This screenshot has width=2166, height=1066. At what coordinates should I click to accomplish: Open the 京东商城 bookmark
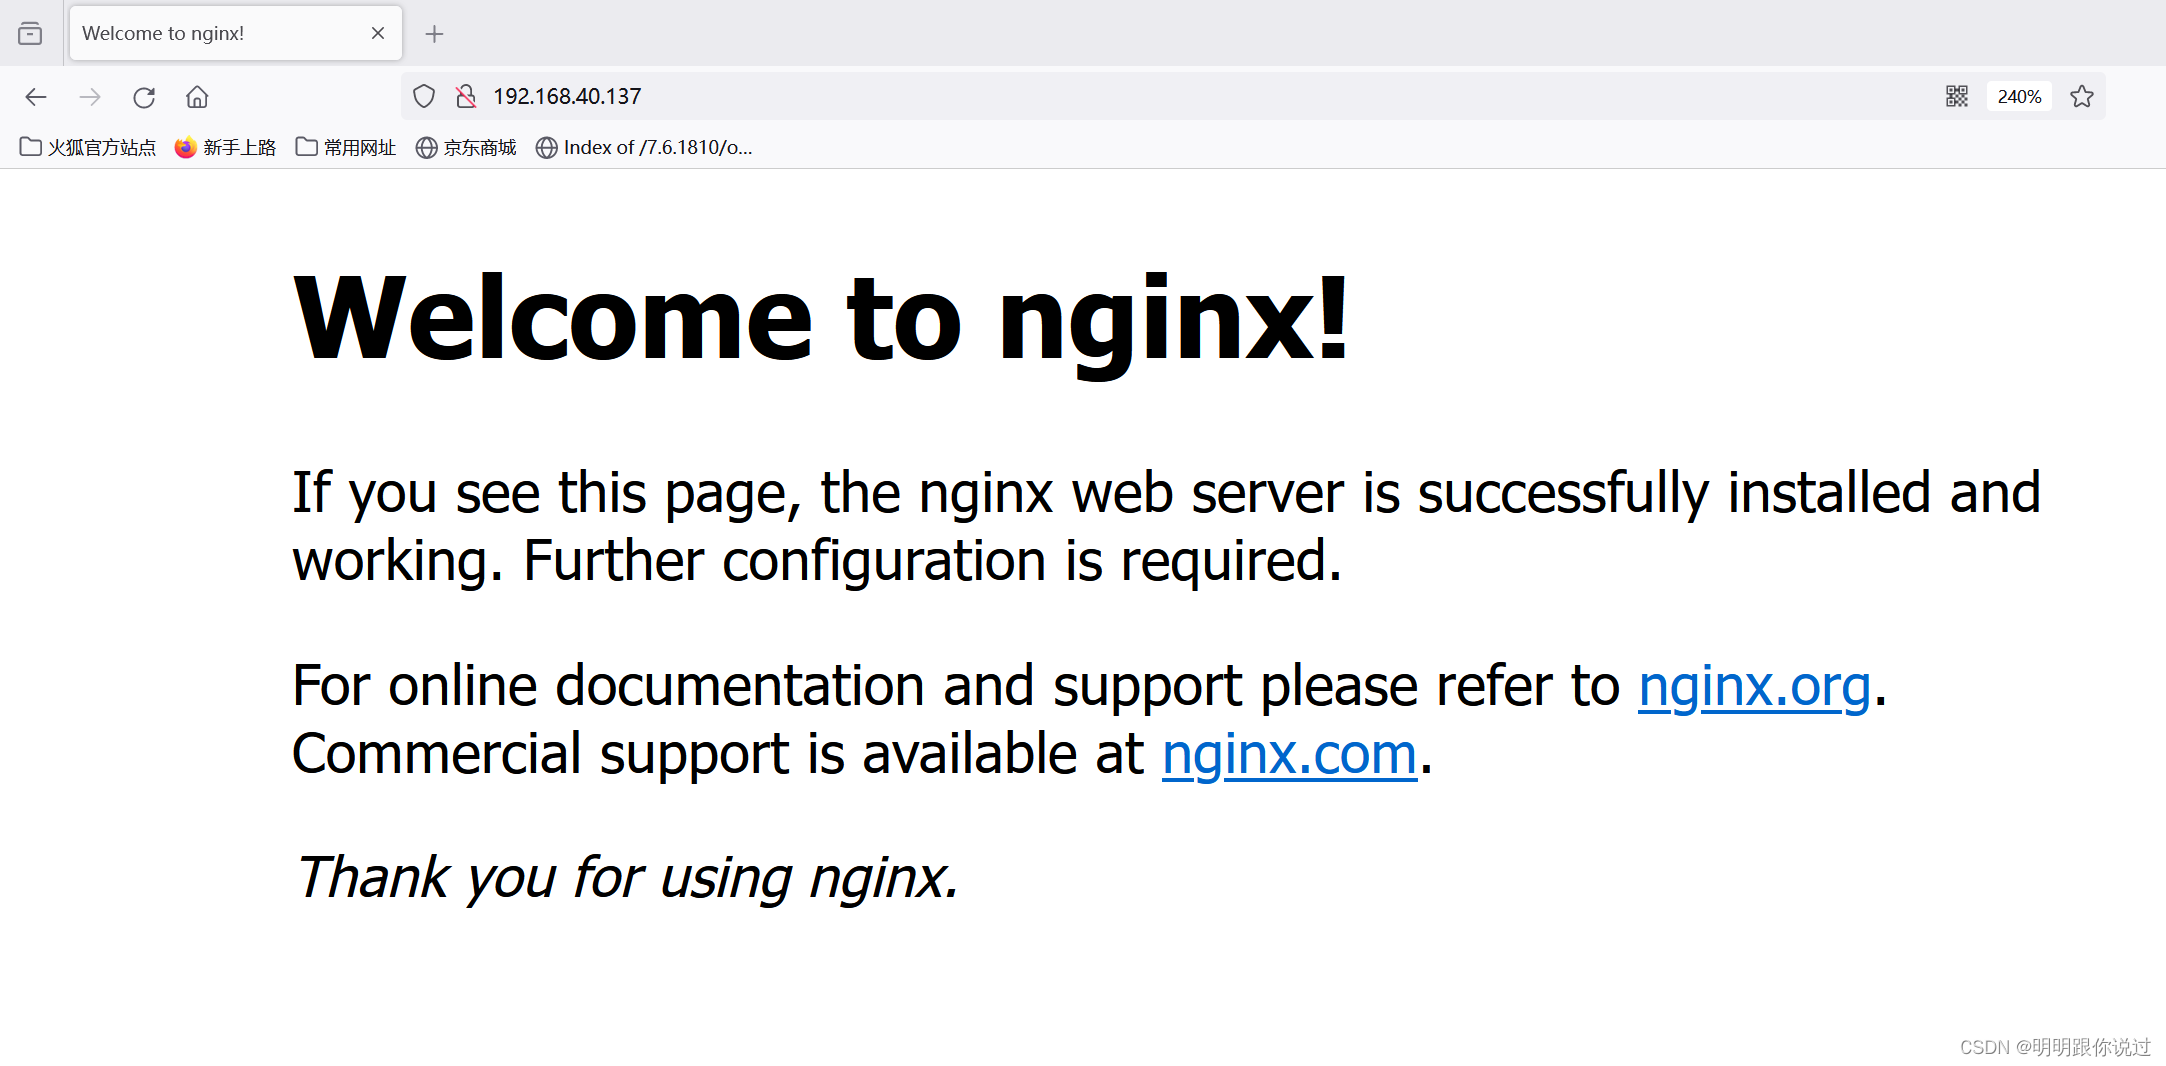tap(466, 148)
